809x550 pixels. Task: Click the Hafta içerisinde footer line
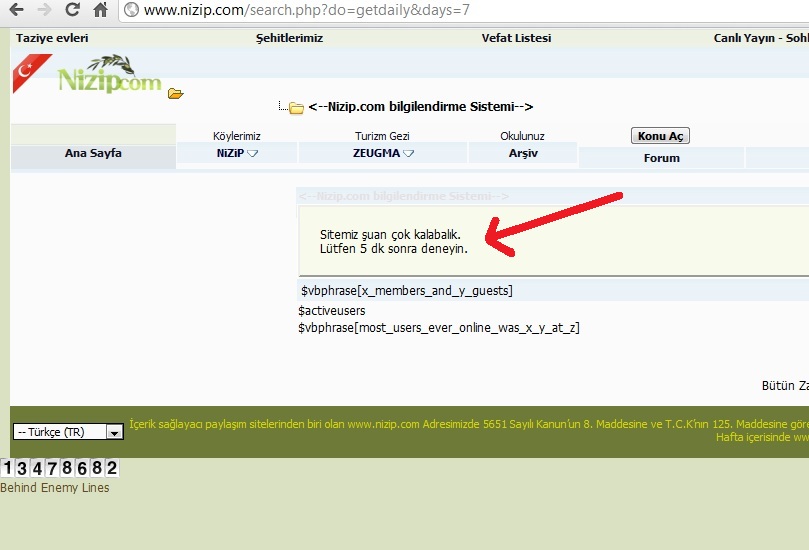(x=762, y=438)
